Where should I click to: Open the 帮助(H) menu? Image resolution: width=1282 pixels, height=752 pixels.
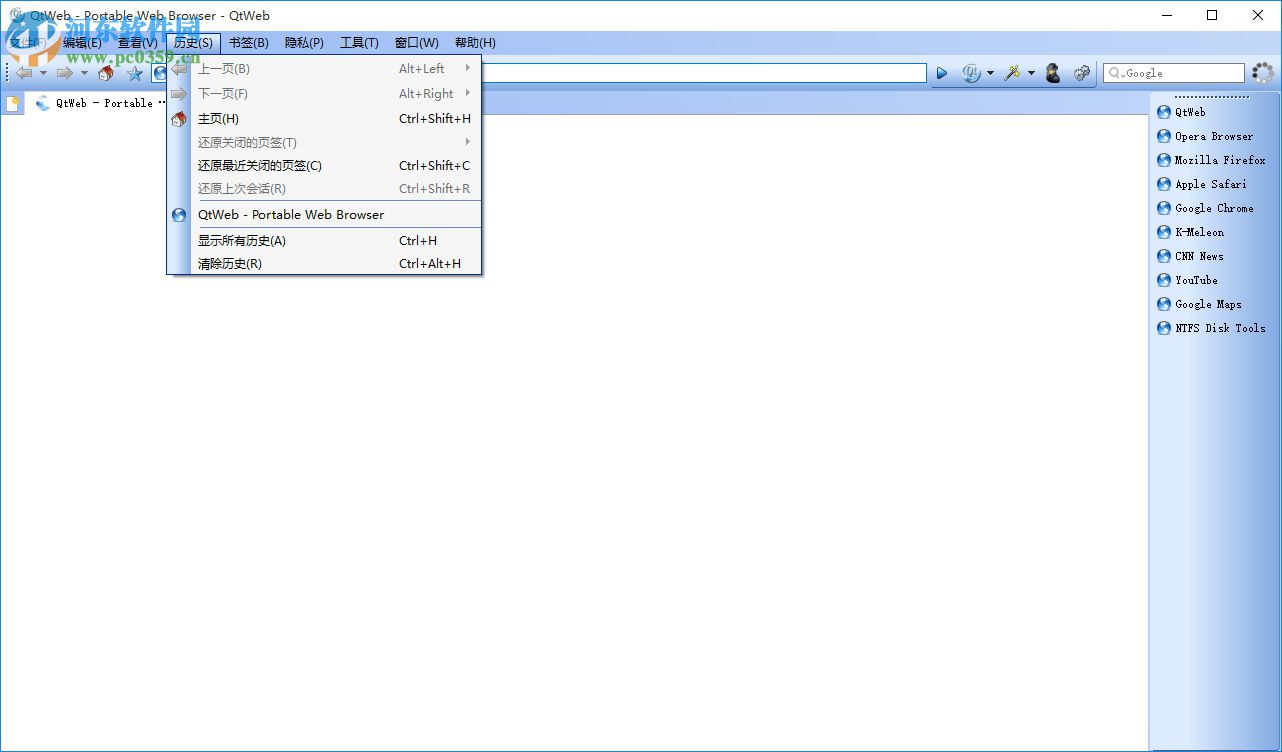point(475,43)
